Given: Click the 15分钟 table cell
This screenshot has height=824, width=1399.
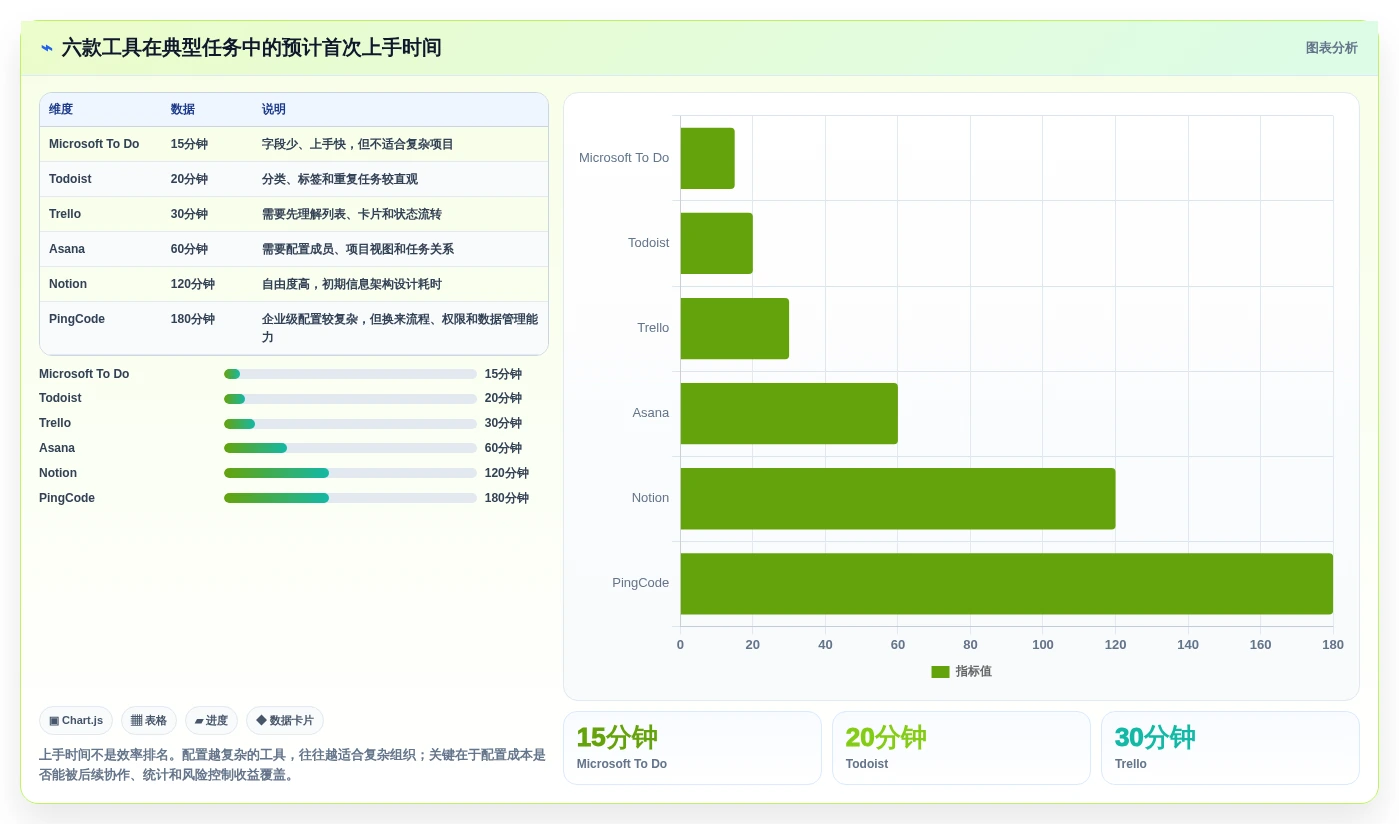Looking at the screenshot, I should [189, 144].
